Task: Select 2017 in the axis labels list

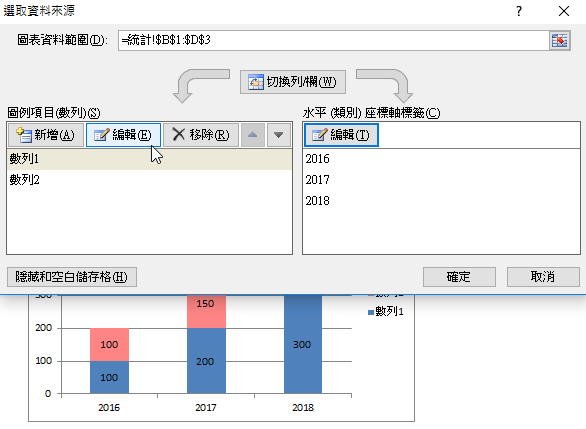Action: (441, 180)
